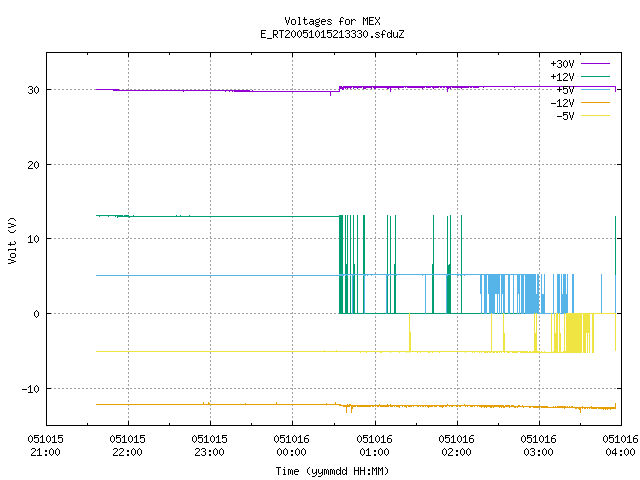
Task: Click the orange -12V legend line sample
Action: coord(595,102)
